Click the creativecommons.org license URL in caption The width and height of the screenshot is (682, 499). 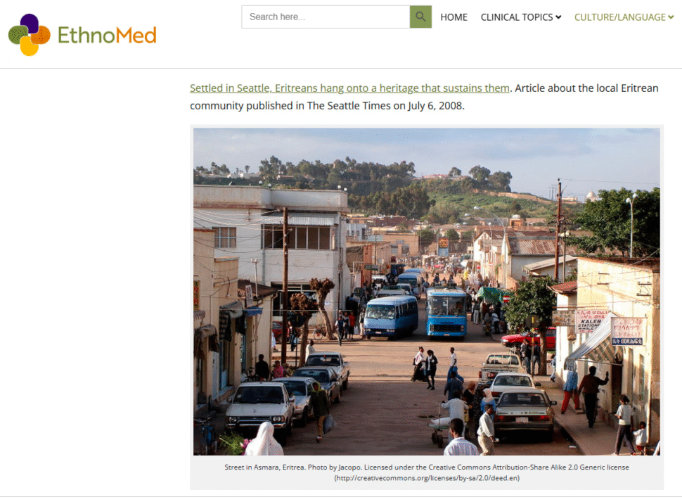(x=427, y=478)
